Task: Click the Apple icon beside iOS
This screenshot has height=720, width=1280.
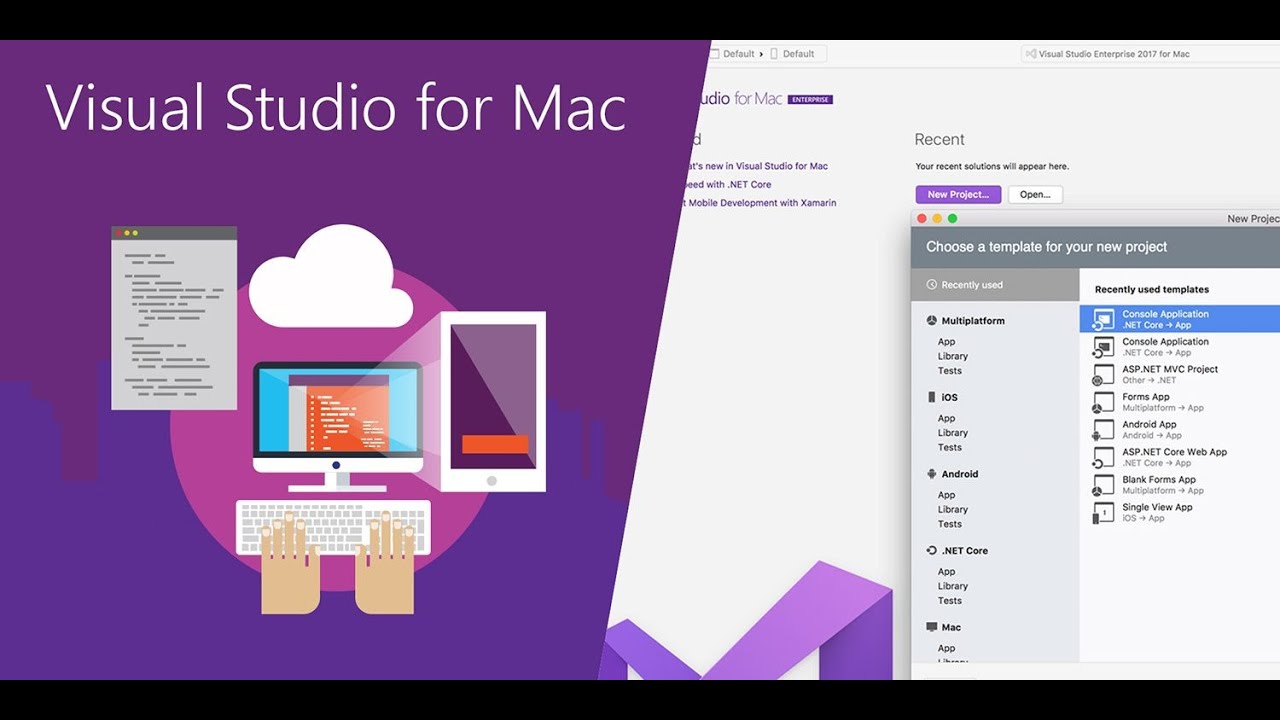Action: 932,397
